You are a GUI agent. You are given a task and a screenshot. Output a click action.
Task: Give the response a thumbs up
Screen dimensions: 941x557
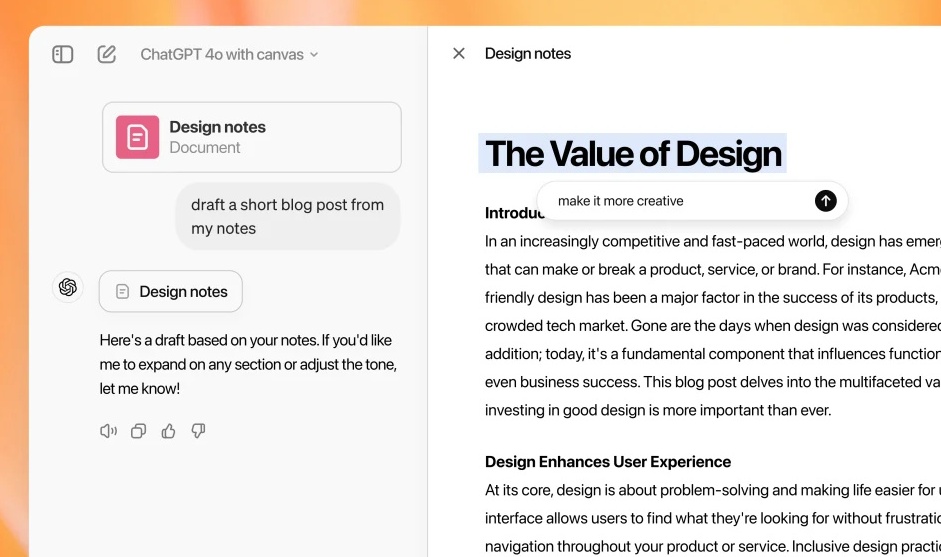click(168, 431)
